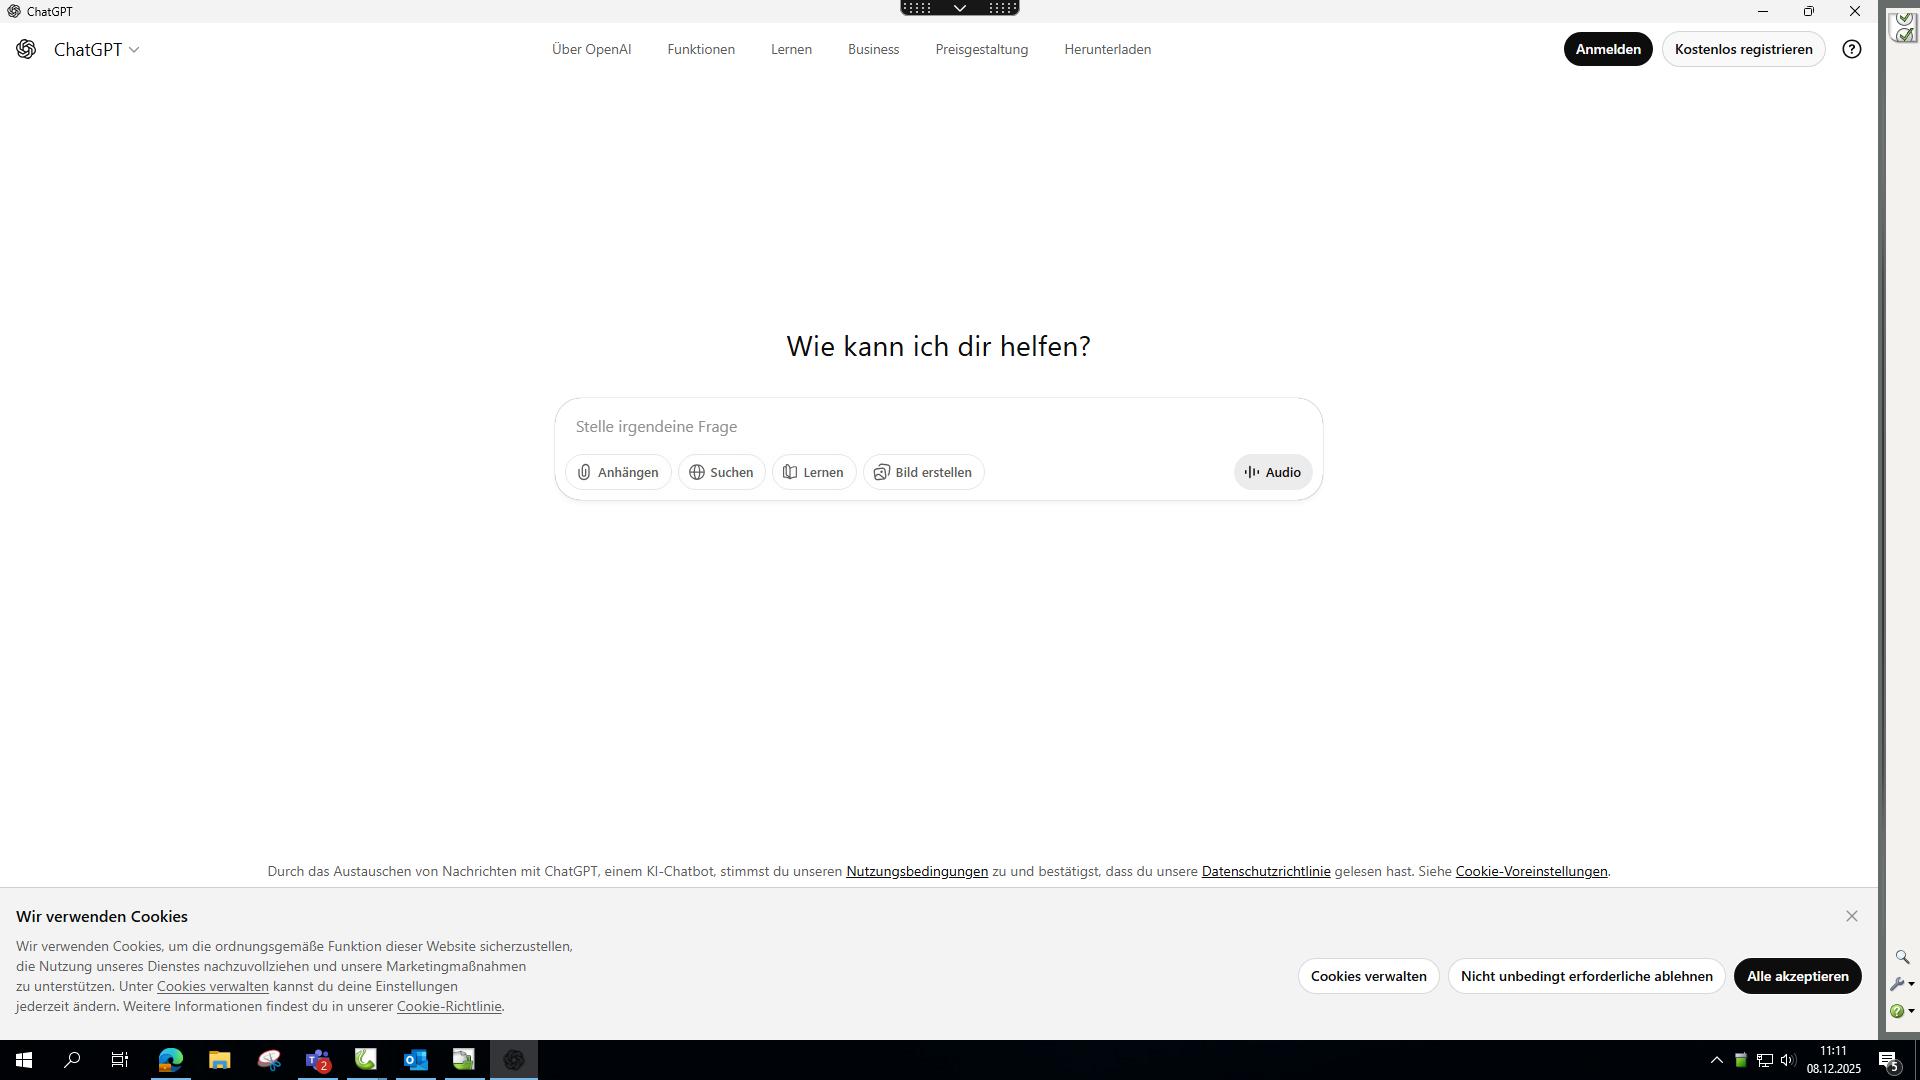This screenshot has height=1080, width=1920.
Task: Enable web search with Suchen globe
Action: pyautogui.click(x=721, y=472)
